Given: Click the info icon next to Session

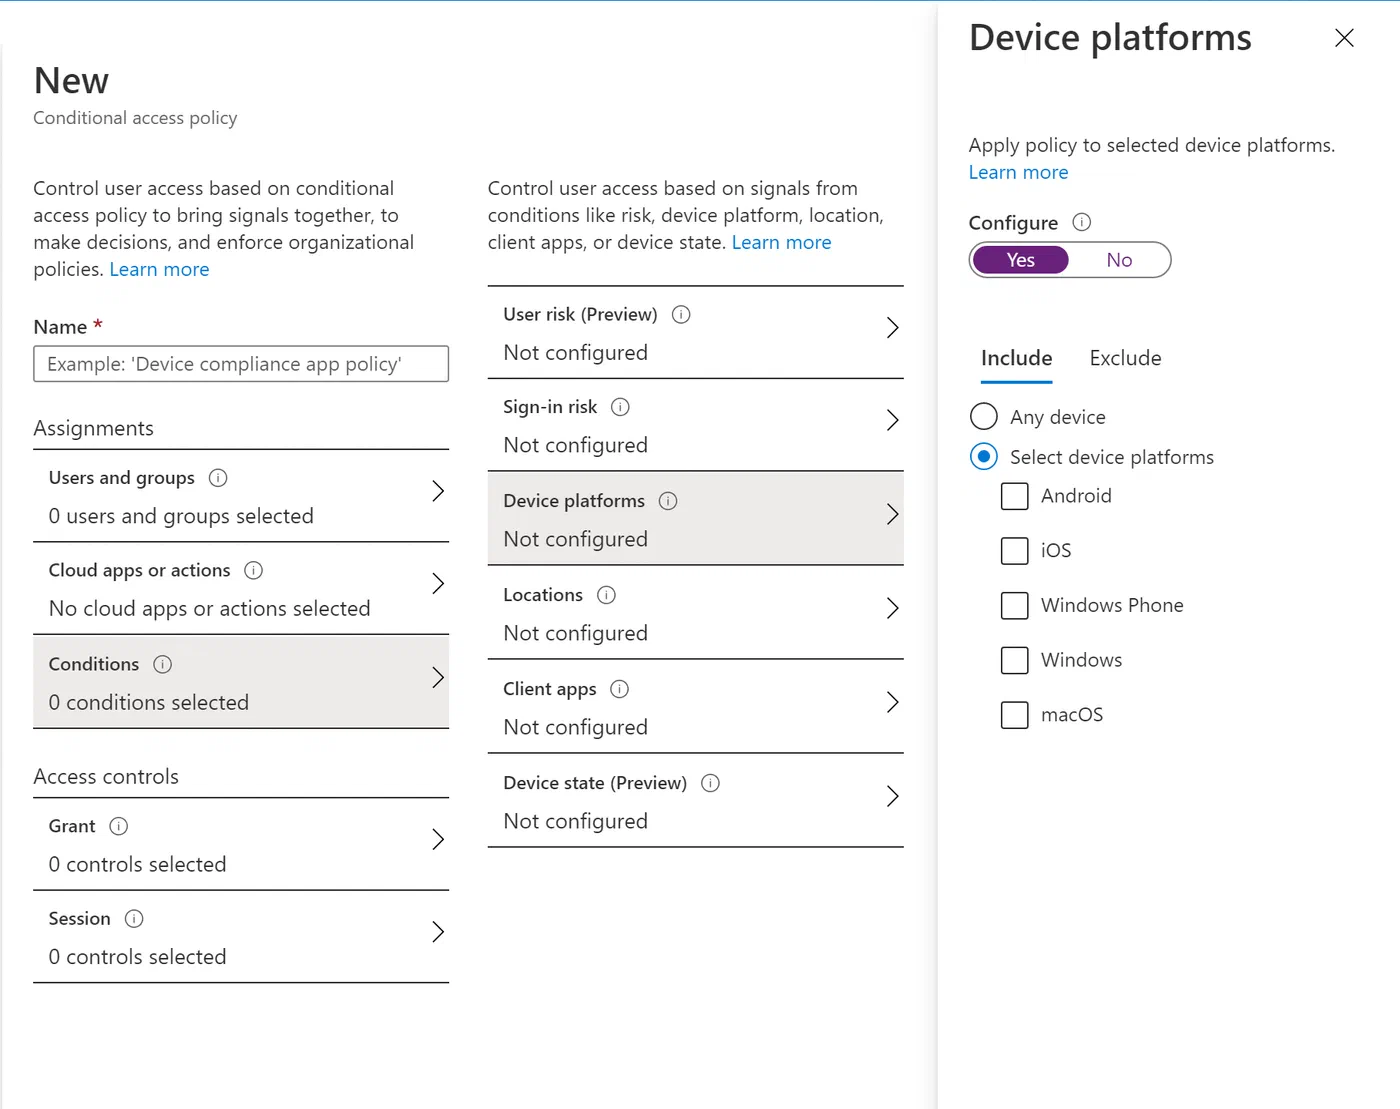Looking at the screenshot, I should click(134, 918).
